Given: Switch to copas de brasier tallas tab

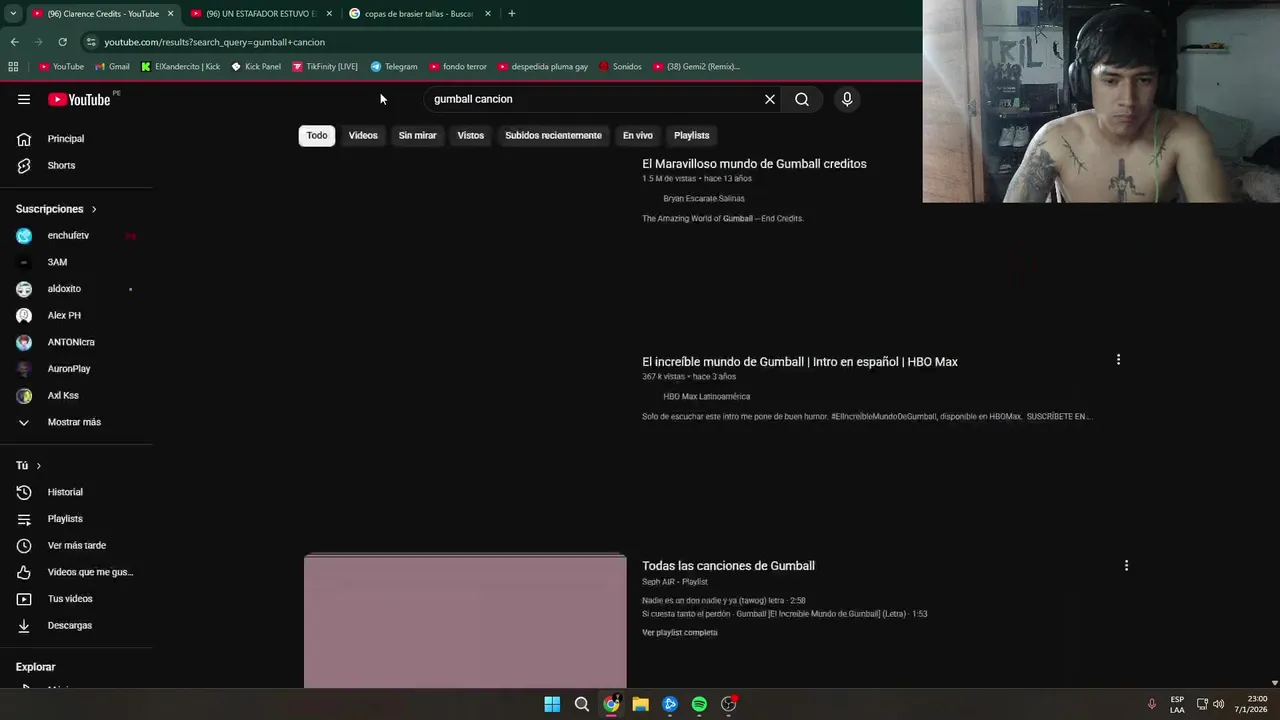Looking at the screenshot, I should [x=418, y=14].
